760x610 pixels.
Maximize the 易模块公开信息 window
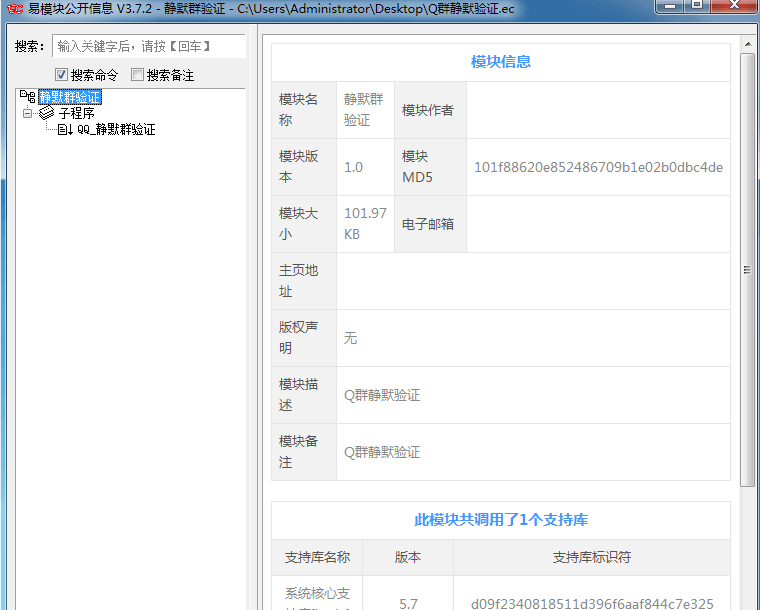(x=697, y=5)
